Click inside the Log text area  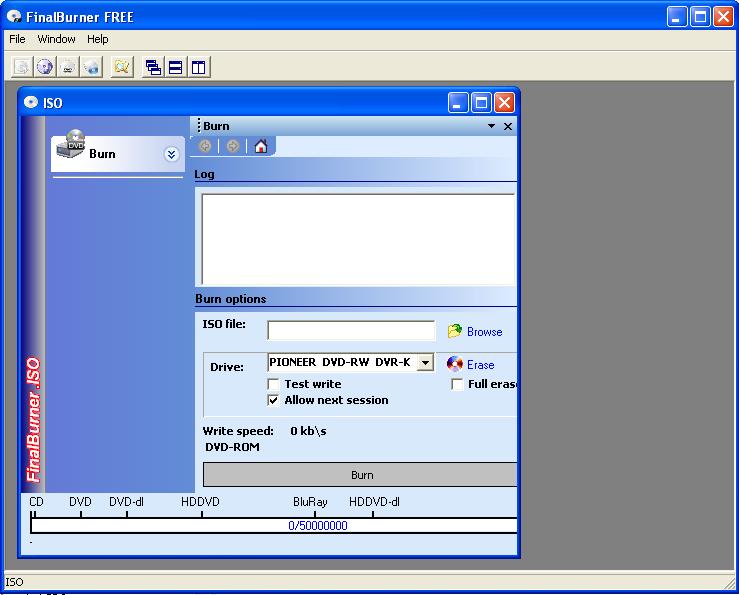pyautogui.click(x=358, y=239)
